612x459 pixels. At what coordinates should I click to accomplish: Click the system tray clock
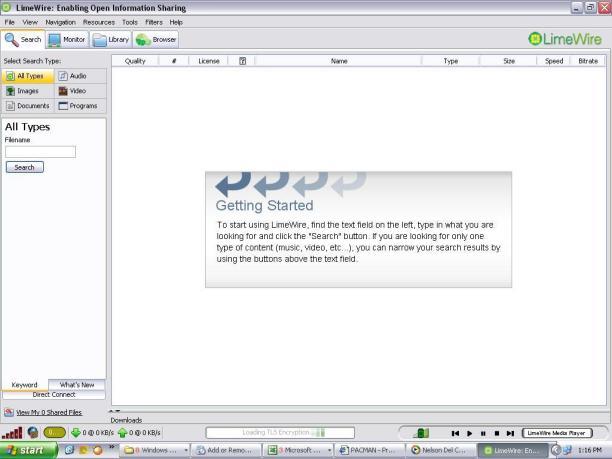pos(589,450)
